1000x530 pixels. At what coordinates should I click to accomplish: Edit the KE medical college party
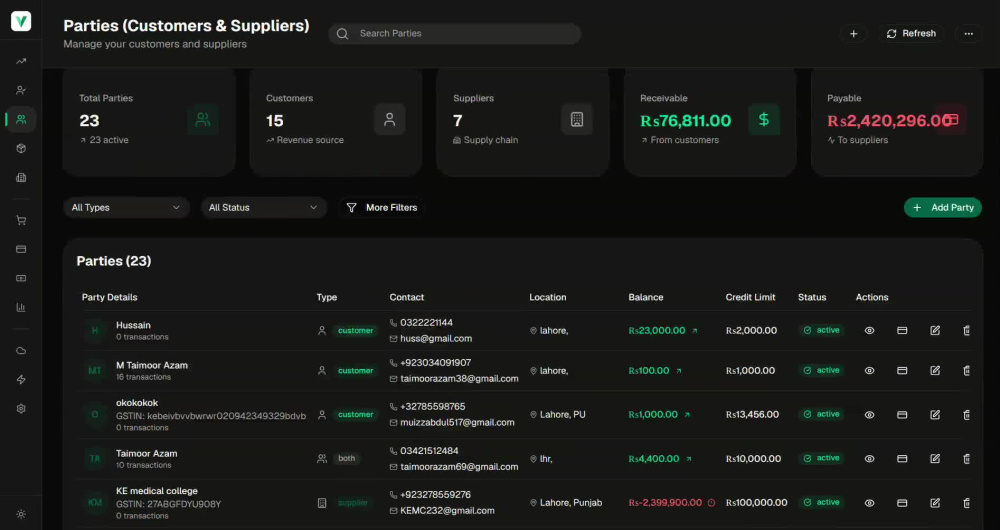click(x=935, y=503)
